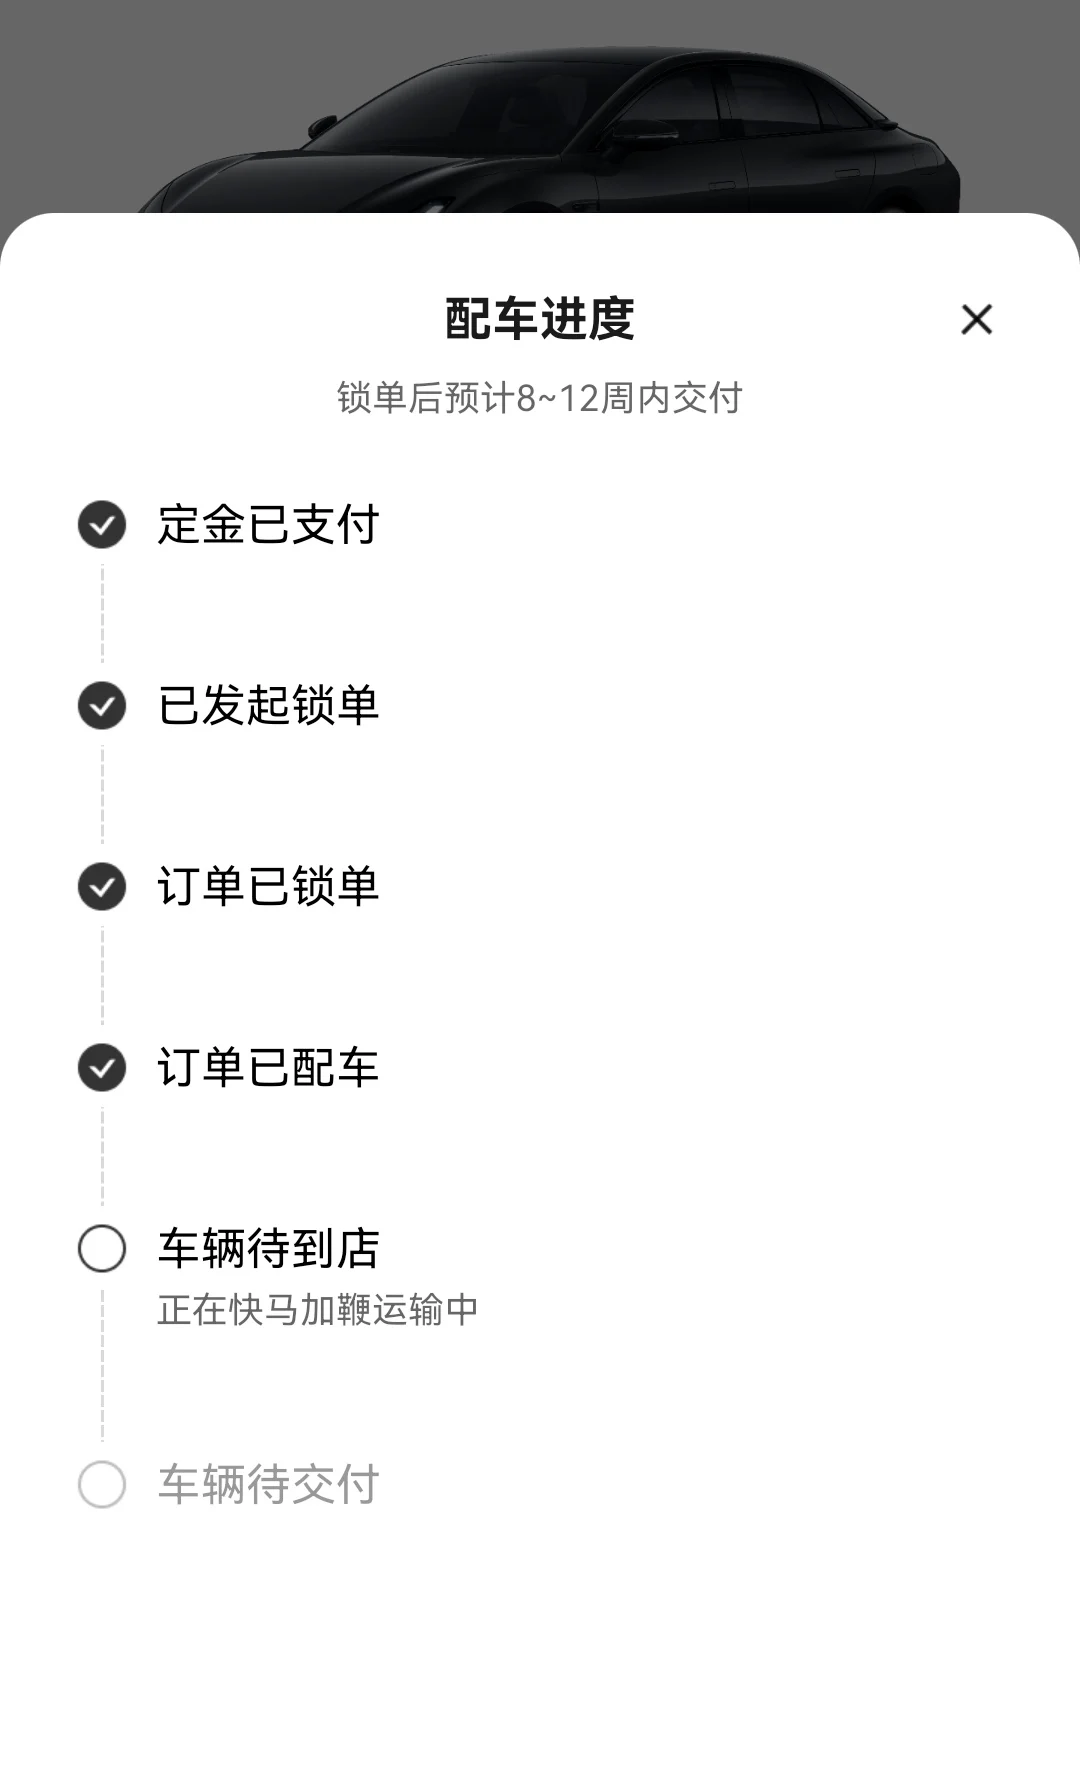Select the 车辆待到店 step label
The width and height of the screenshot is (1080, 1789).
coord(268,1248)
